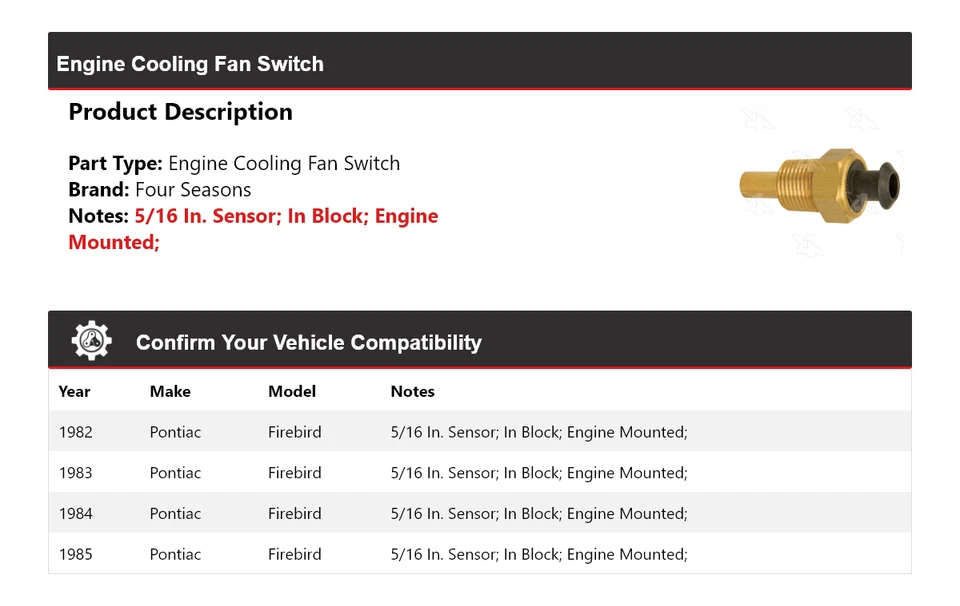Select the 1982 year cell
The width and height of the screenshot is (960, 606).
click(x=76, y=432)
